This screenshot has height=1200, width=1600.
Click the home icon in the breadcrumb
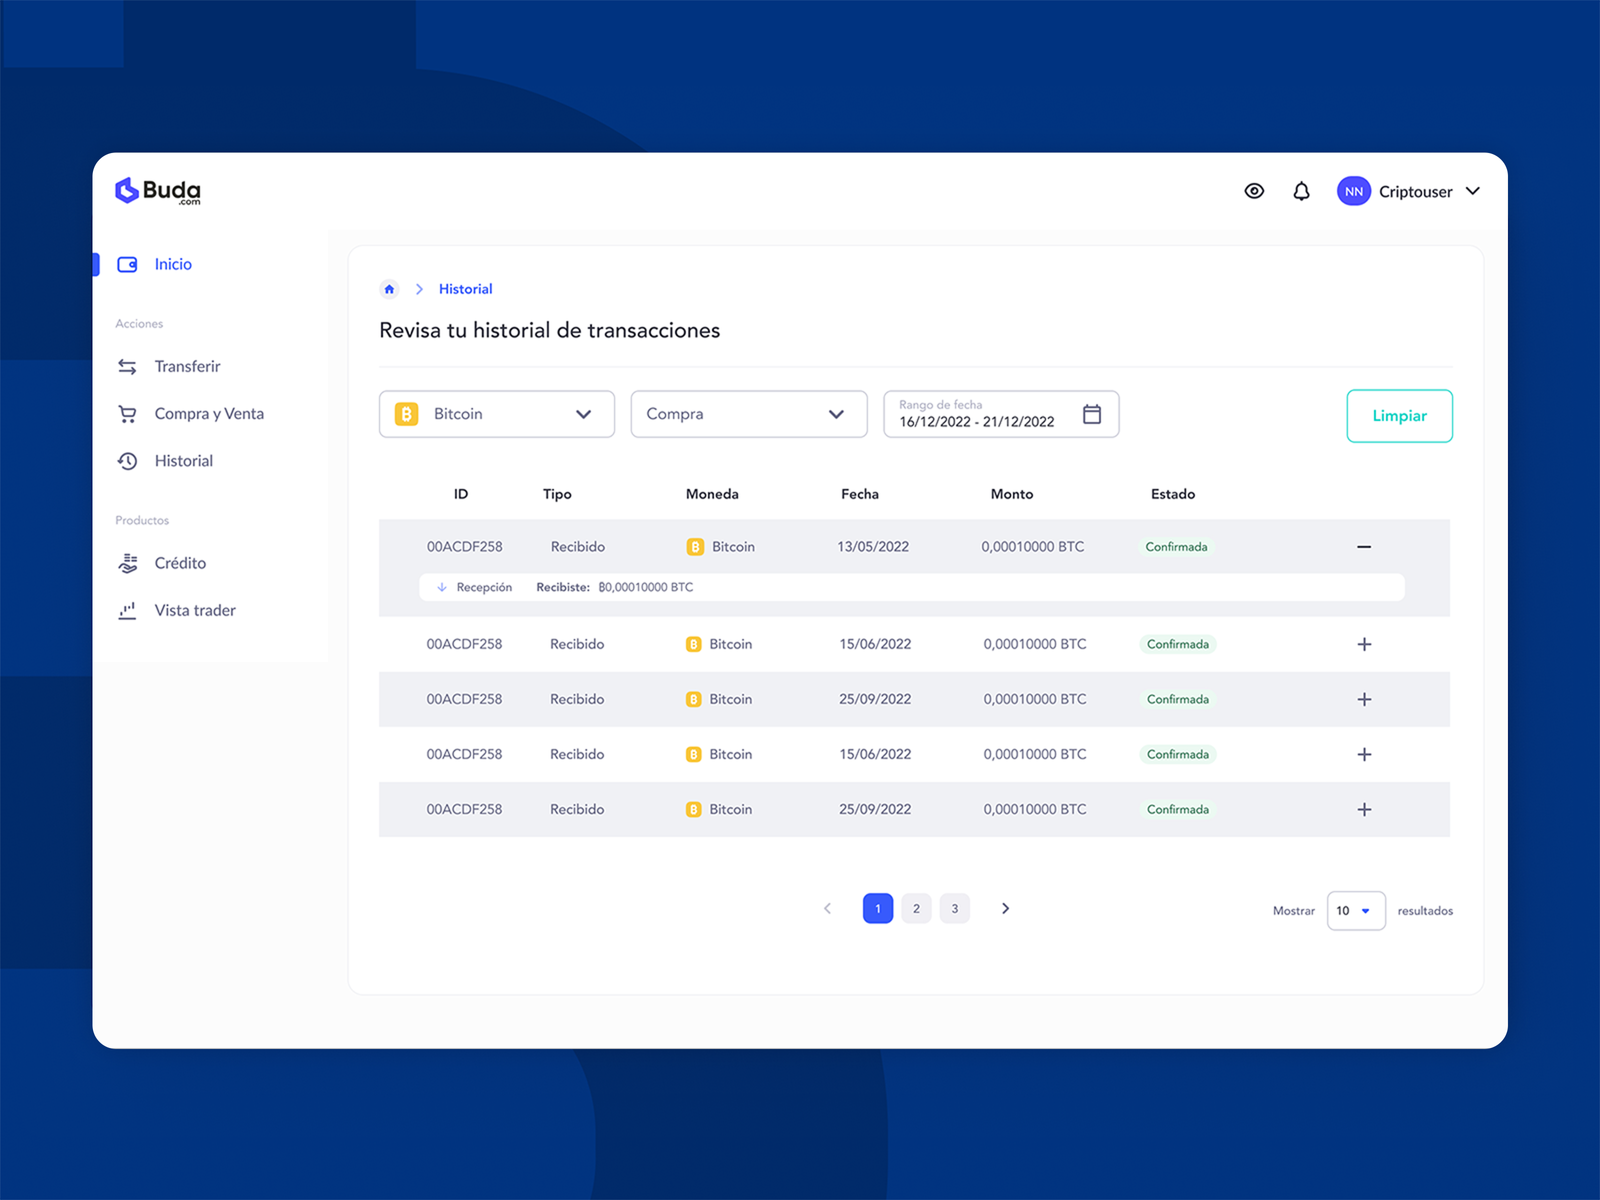point(389,289)
